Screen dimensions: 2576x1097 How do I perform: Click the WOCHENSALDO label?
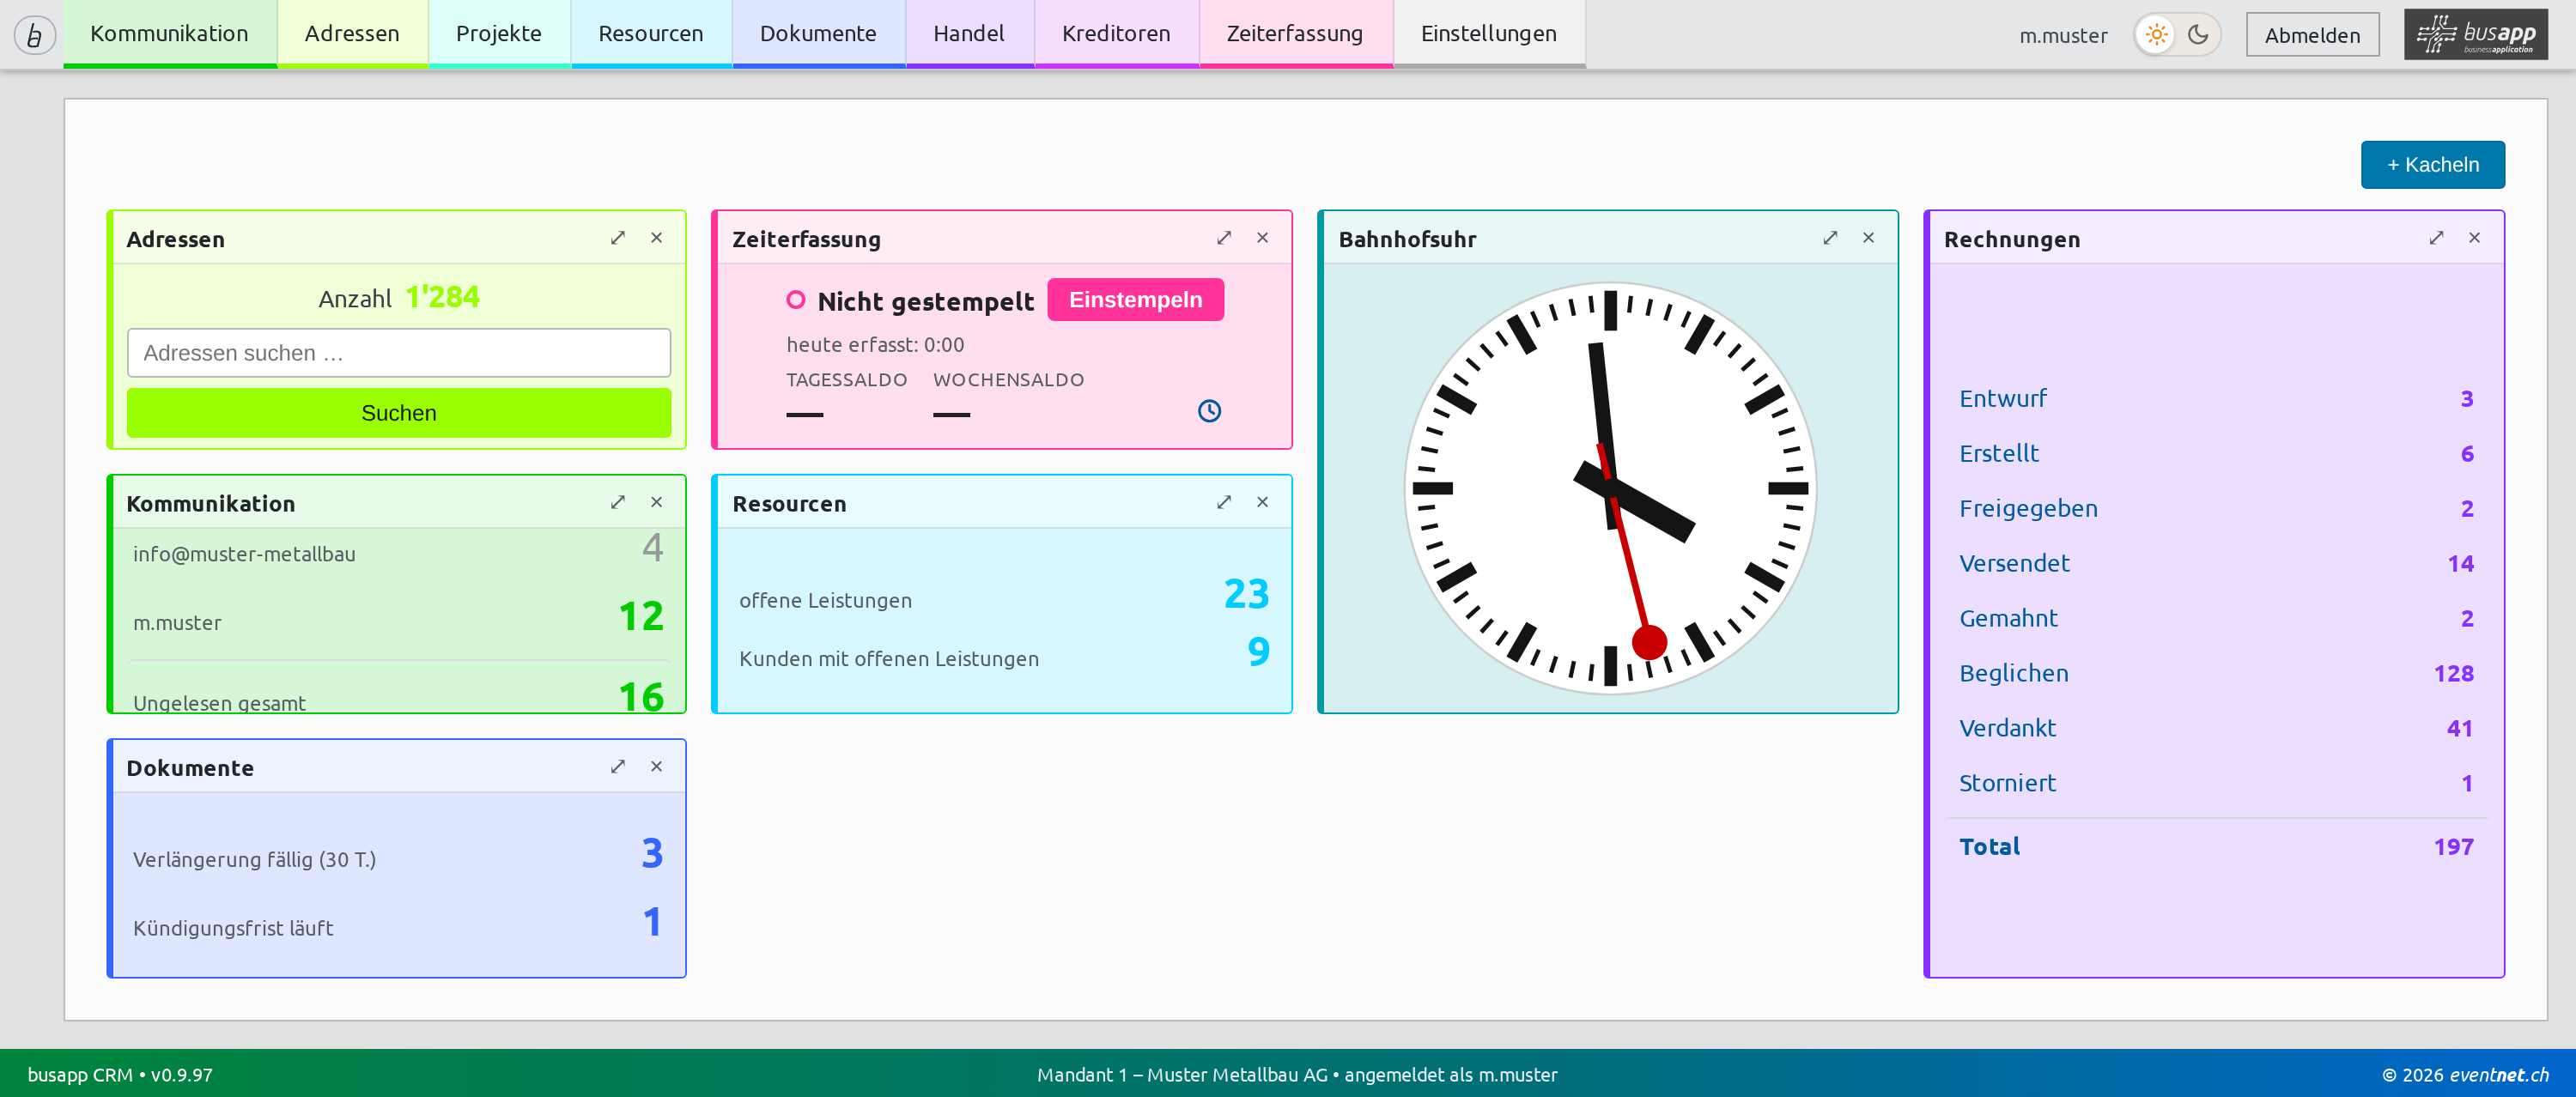click(x=1008, y=380)
